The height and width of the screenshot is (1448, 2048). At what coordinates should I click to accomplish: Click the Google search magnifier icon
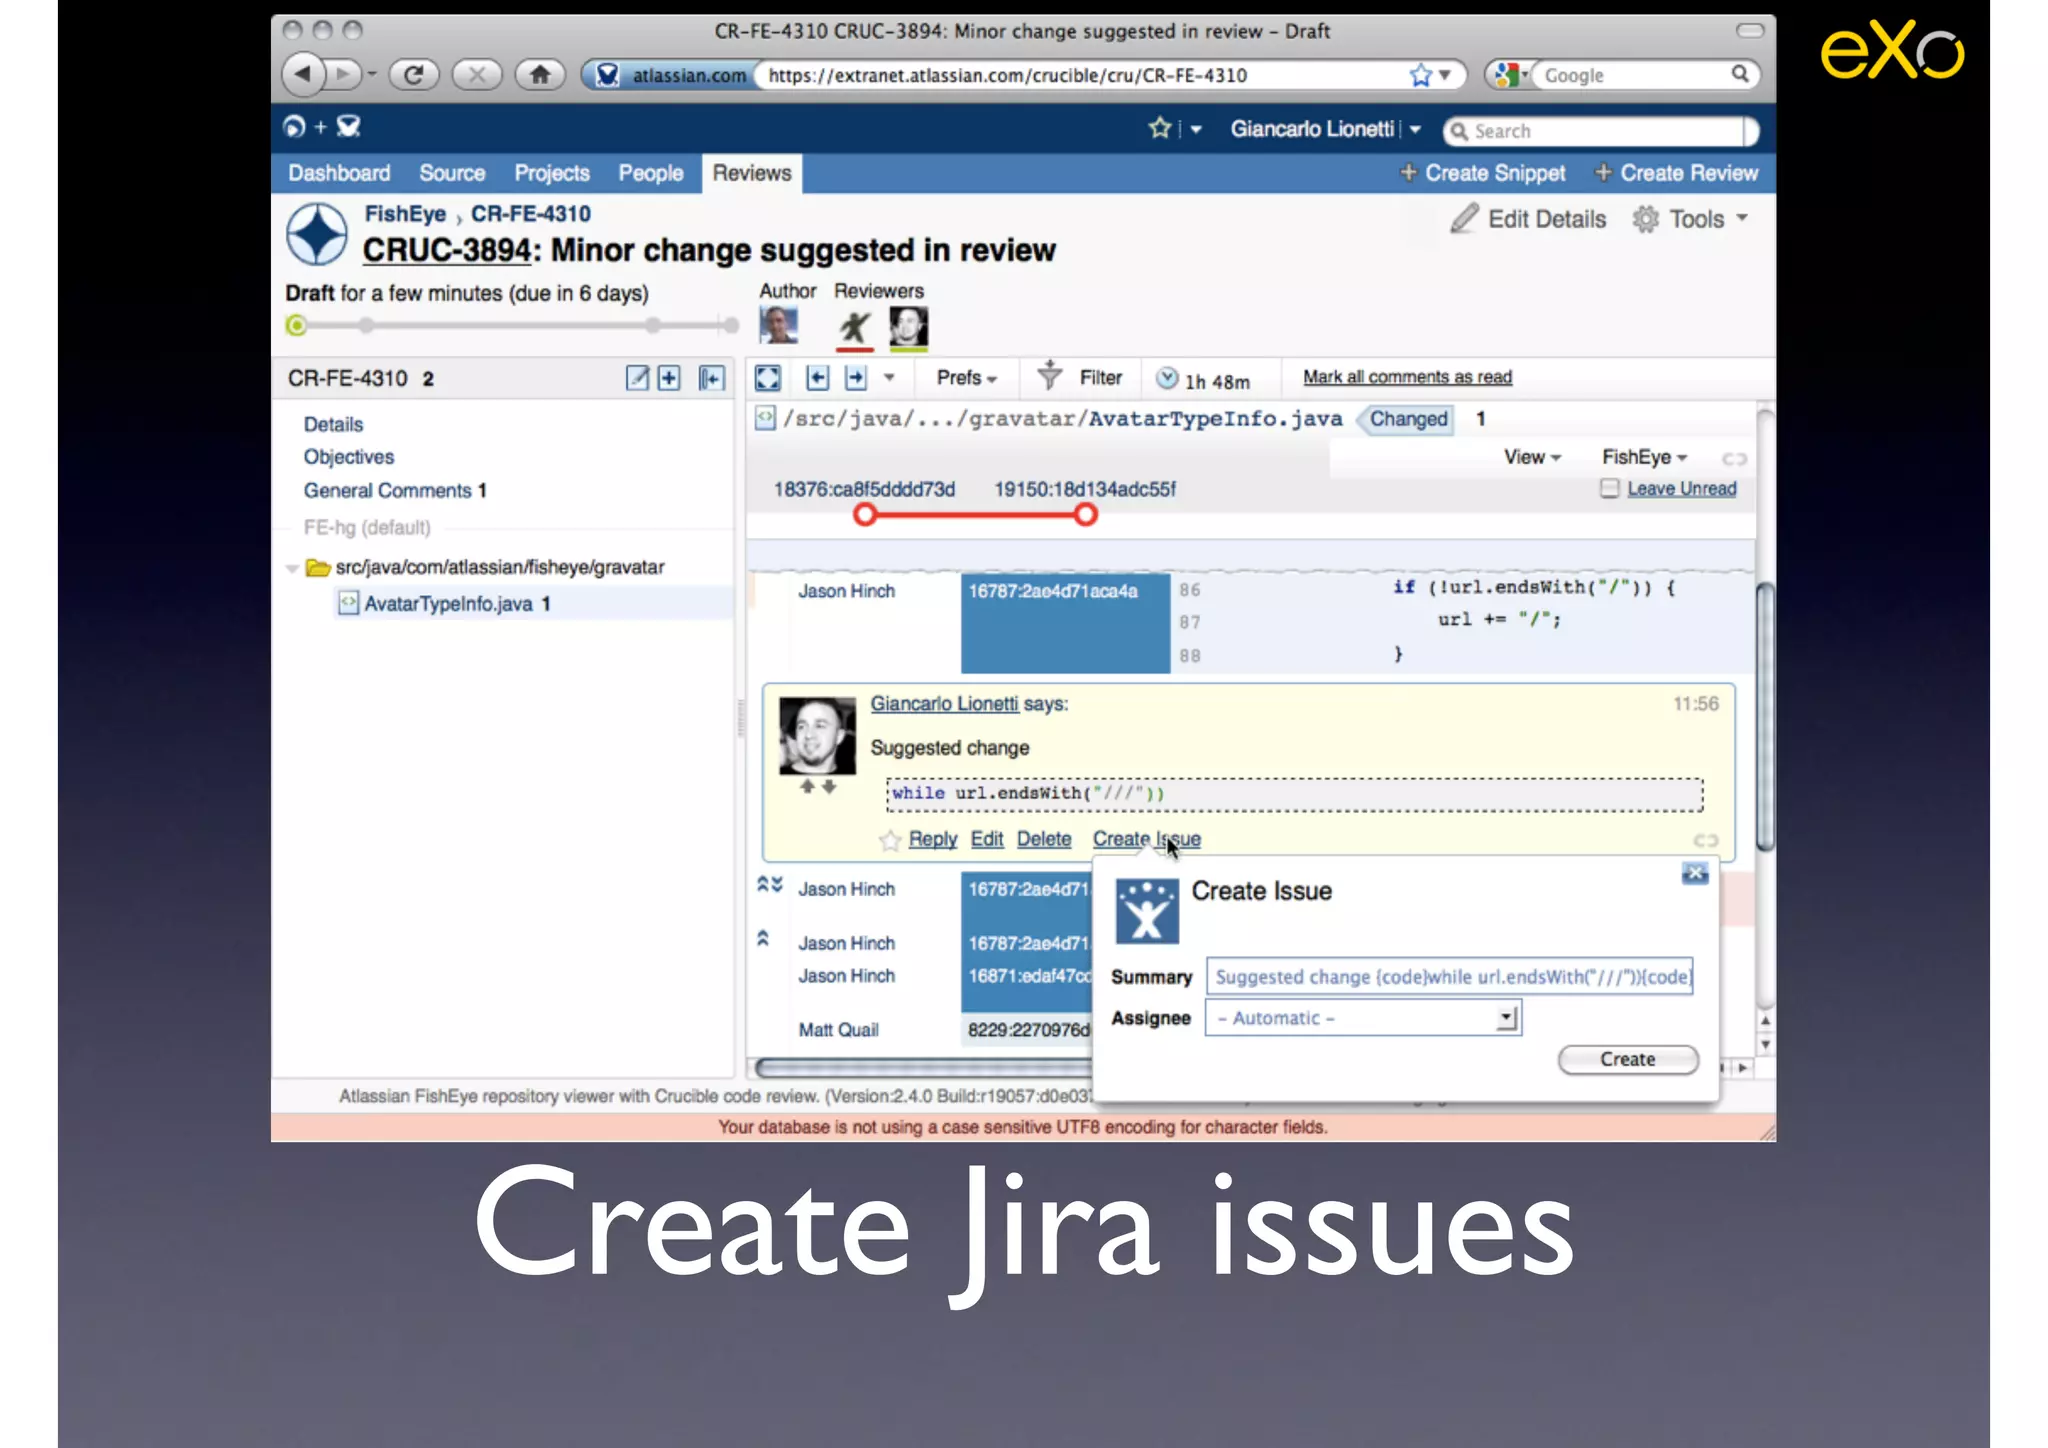[x=1740, y=74]
